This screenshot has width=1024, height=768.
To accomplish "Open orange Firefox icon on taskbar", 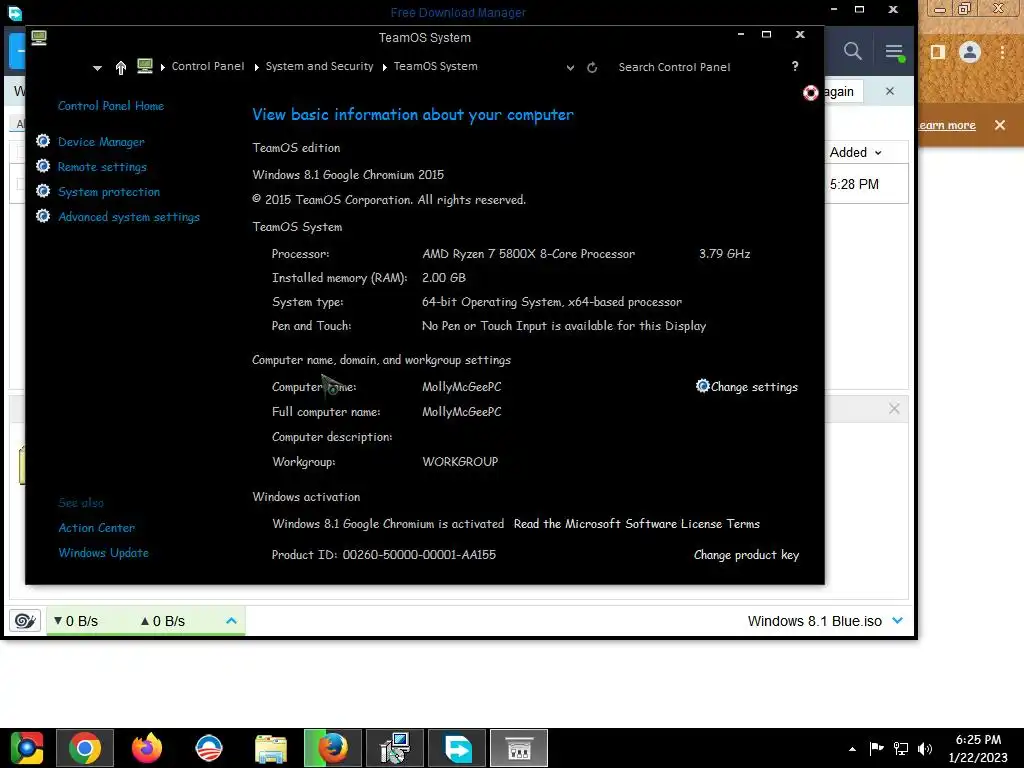I will coord(147,748).
